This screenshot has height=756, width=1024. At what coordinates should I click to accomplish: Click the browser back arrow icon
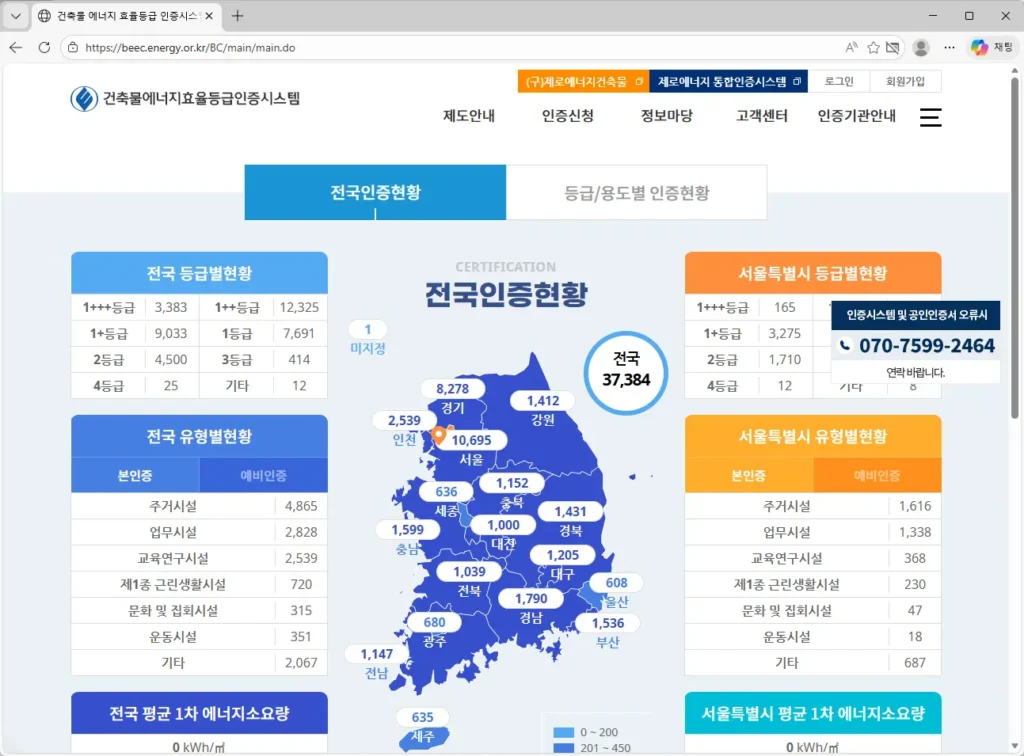tap(15, 47)
